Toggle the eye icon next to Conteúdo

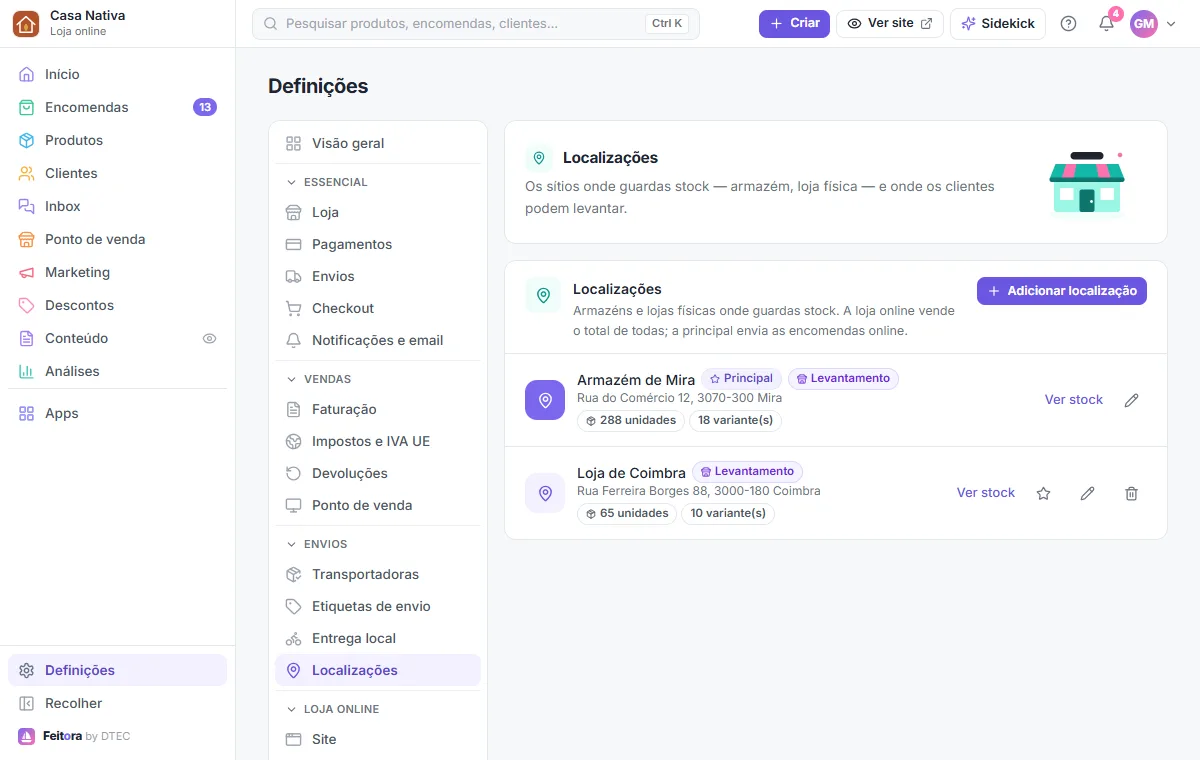[209, 338]
